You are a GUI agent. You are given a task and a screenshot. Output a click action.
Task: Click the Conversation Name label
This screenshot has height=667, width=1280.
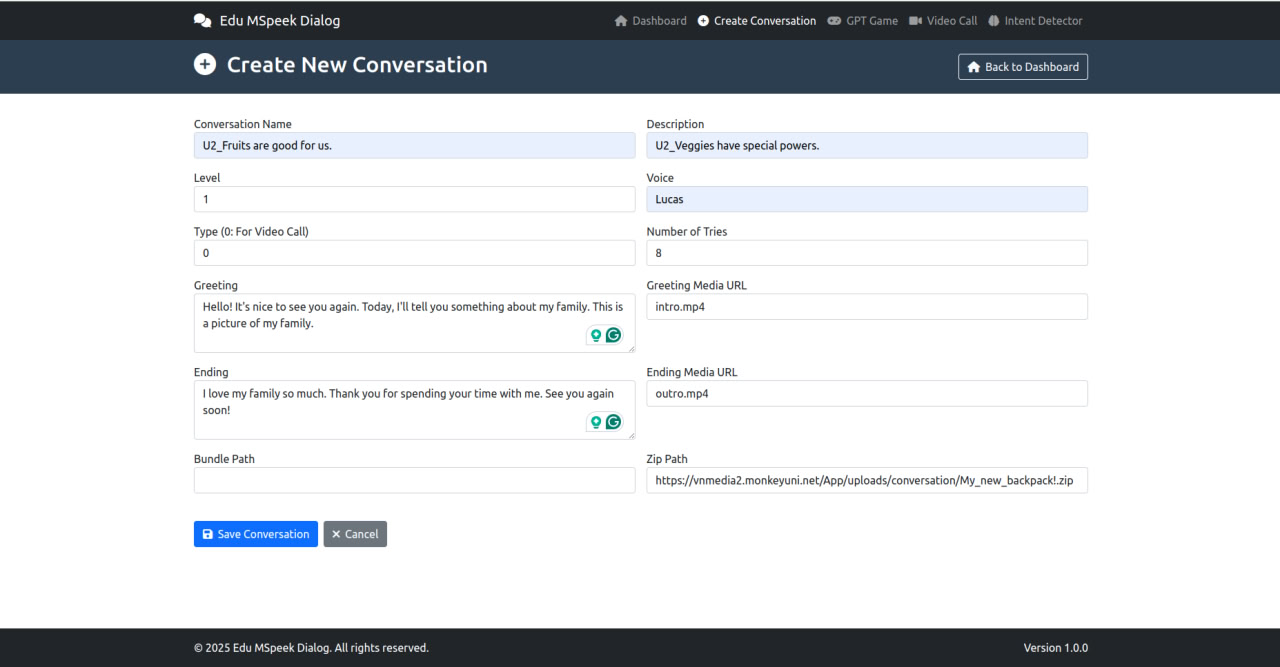[243, 124]
